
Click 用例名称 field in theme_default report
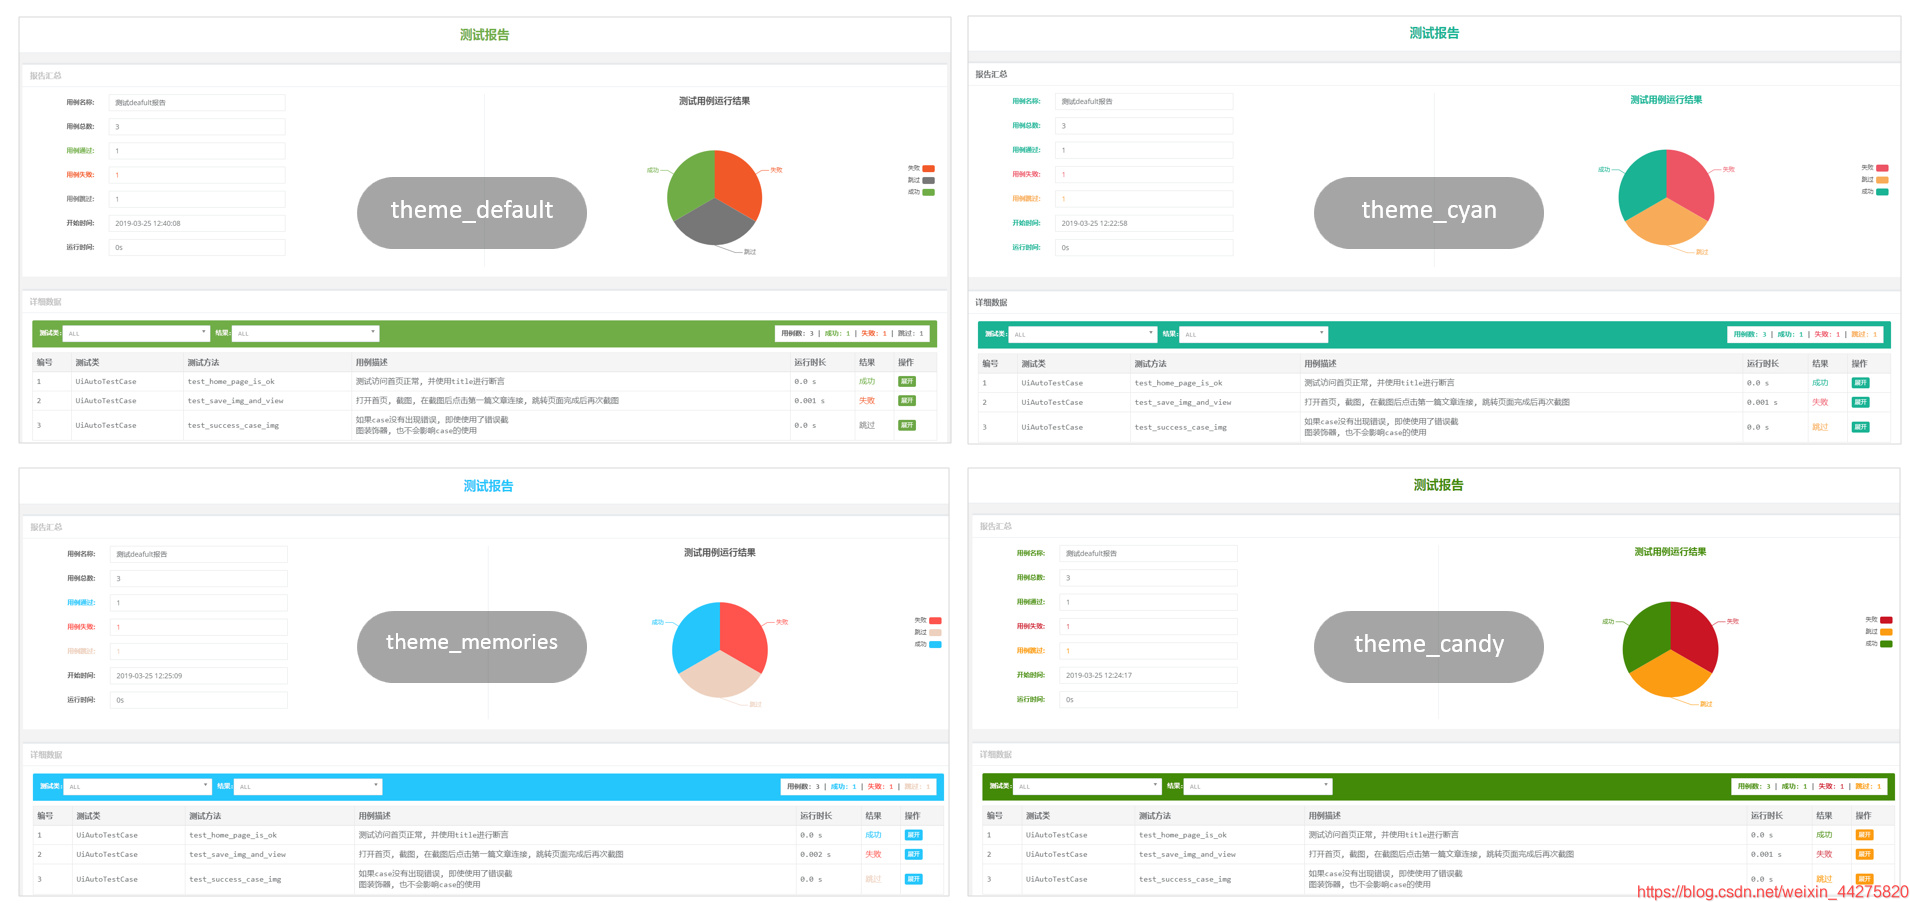point(197,102)
